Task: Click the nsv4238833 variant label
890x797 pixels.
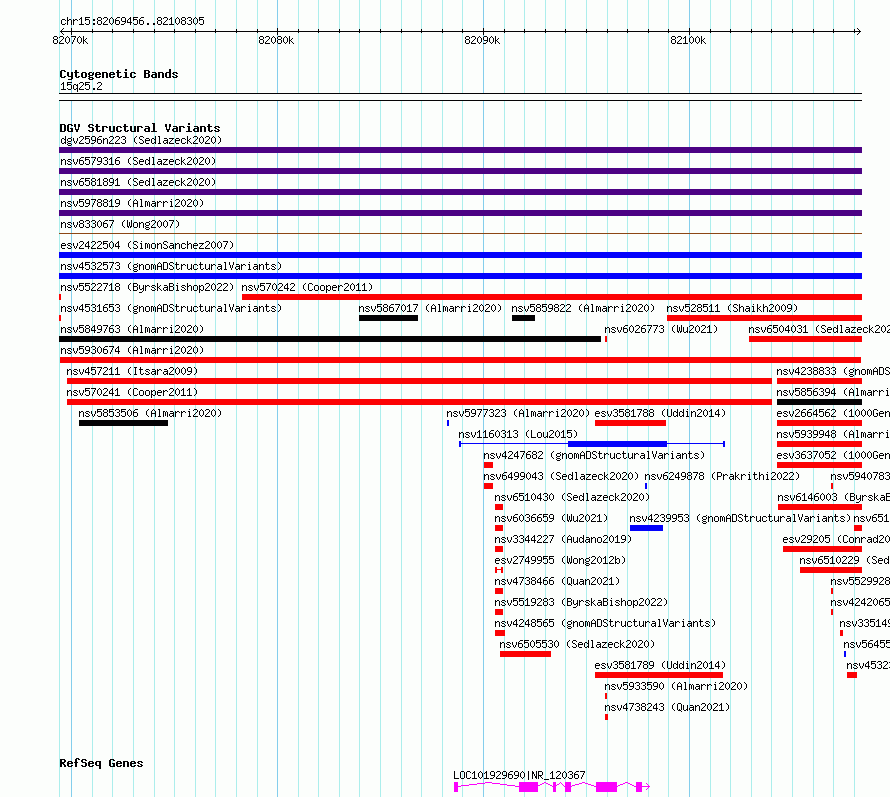Action: (x=833, y=371)
